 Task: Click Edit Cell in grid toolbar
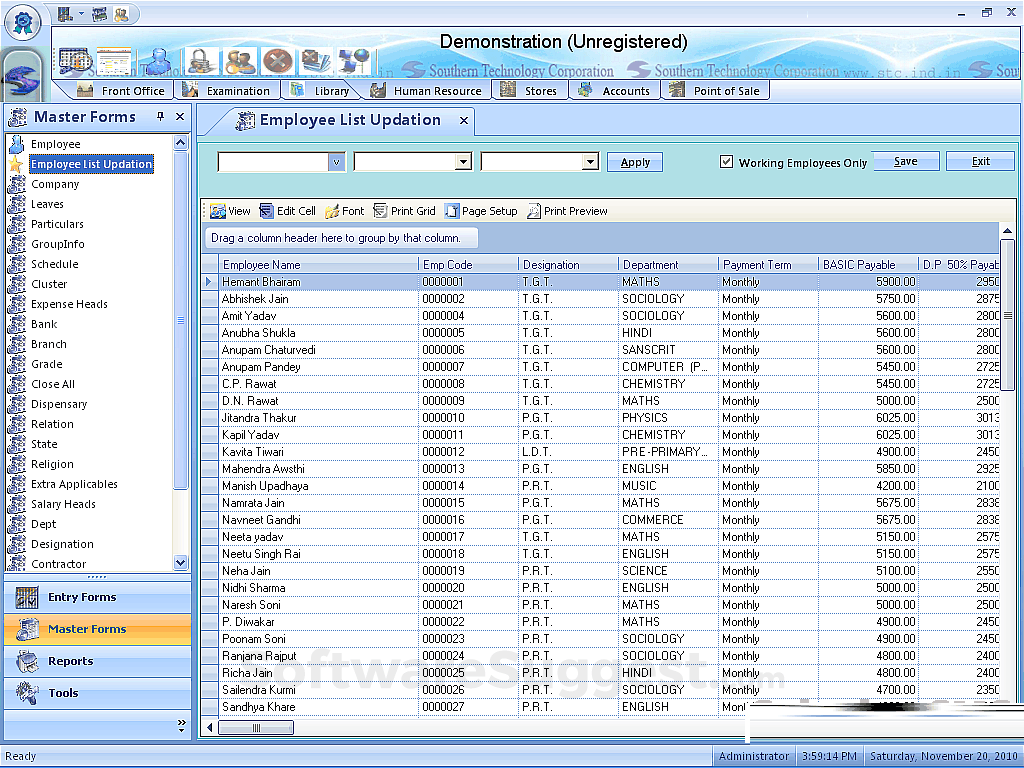287,211
